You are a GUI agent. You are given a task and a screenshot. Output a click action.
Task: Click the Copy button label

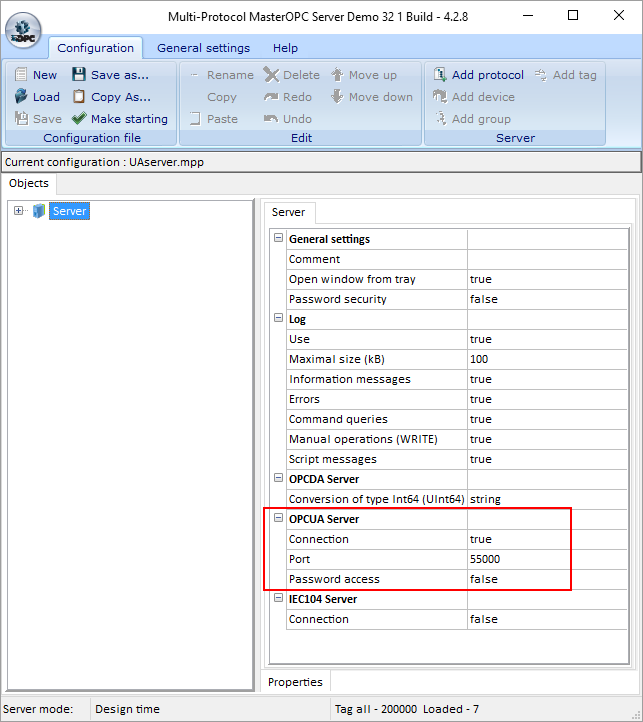tap(222, 97)
